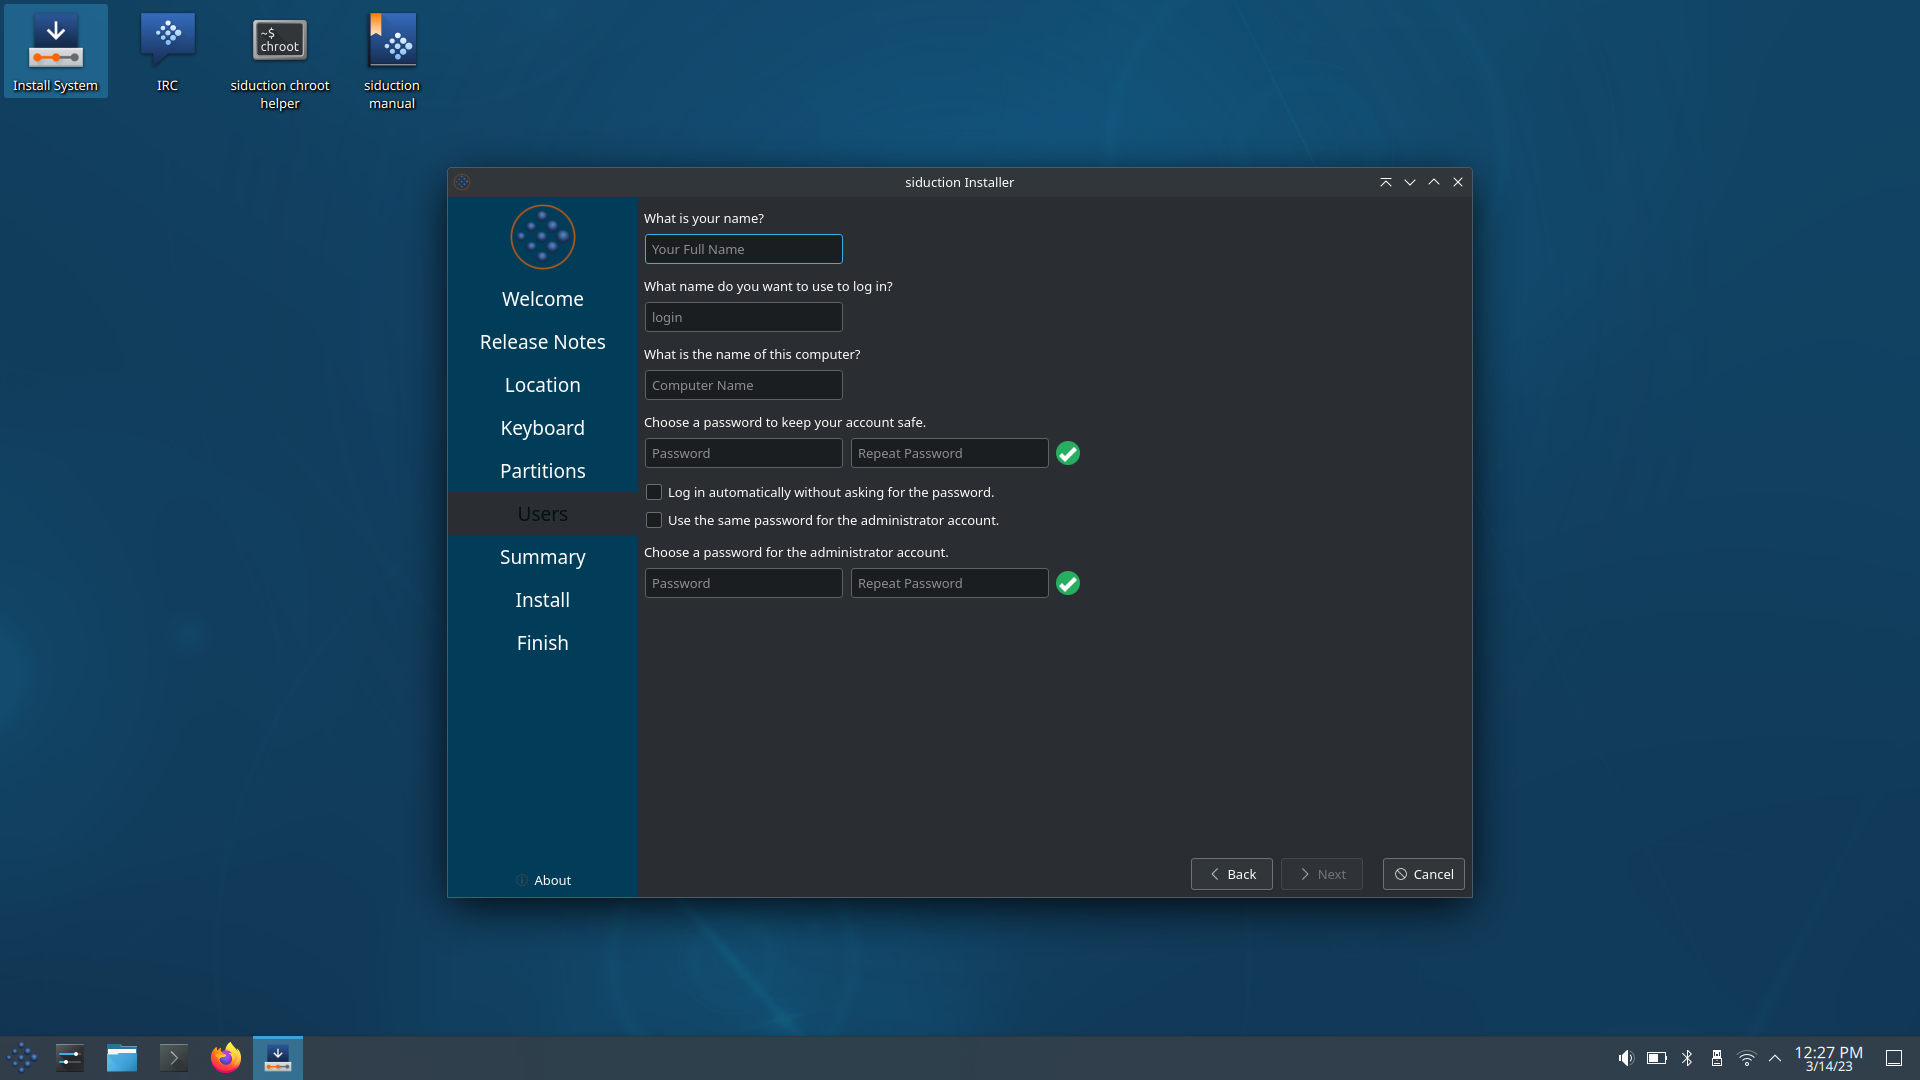Open the application launcher in taskbar
The height and width of the screenshot is (1080, 1920).
coord(22,1057)
